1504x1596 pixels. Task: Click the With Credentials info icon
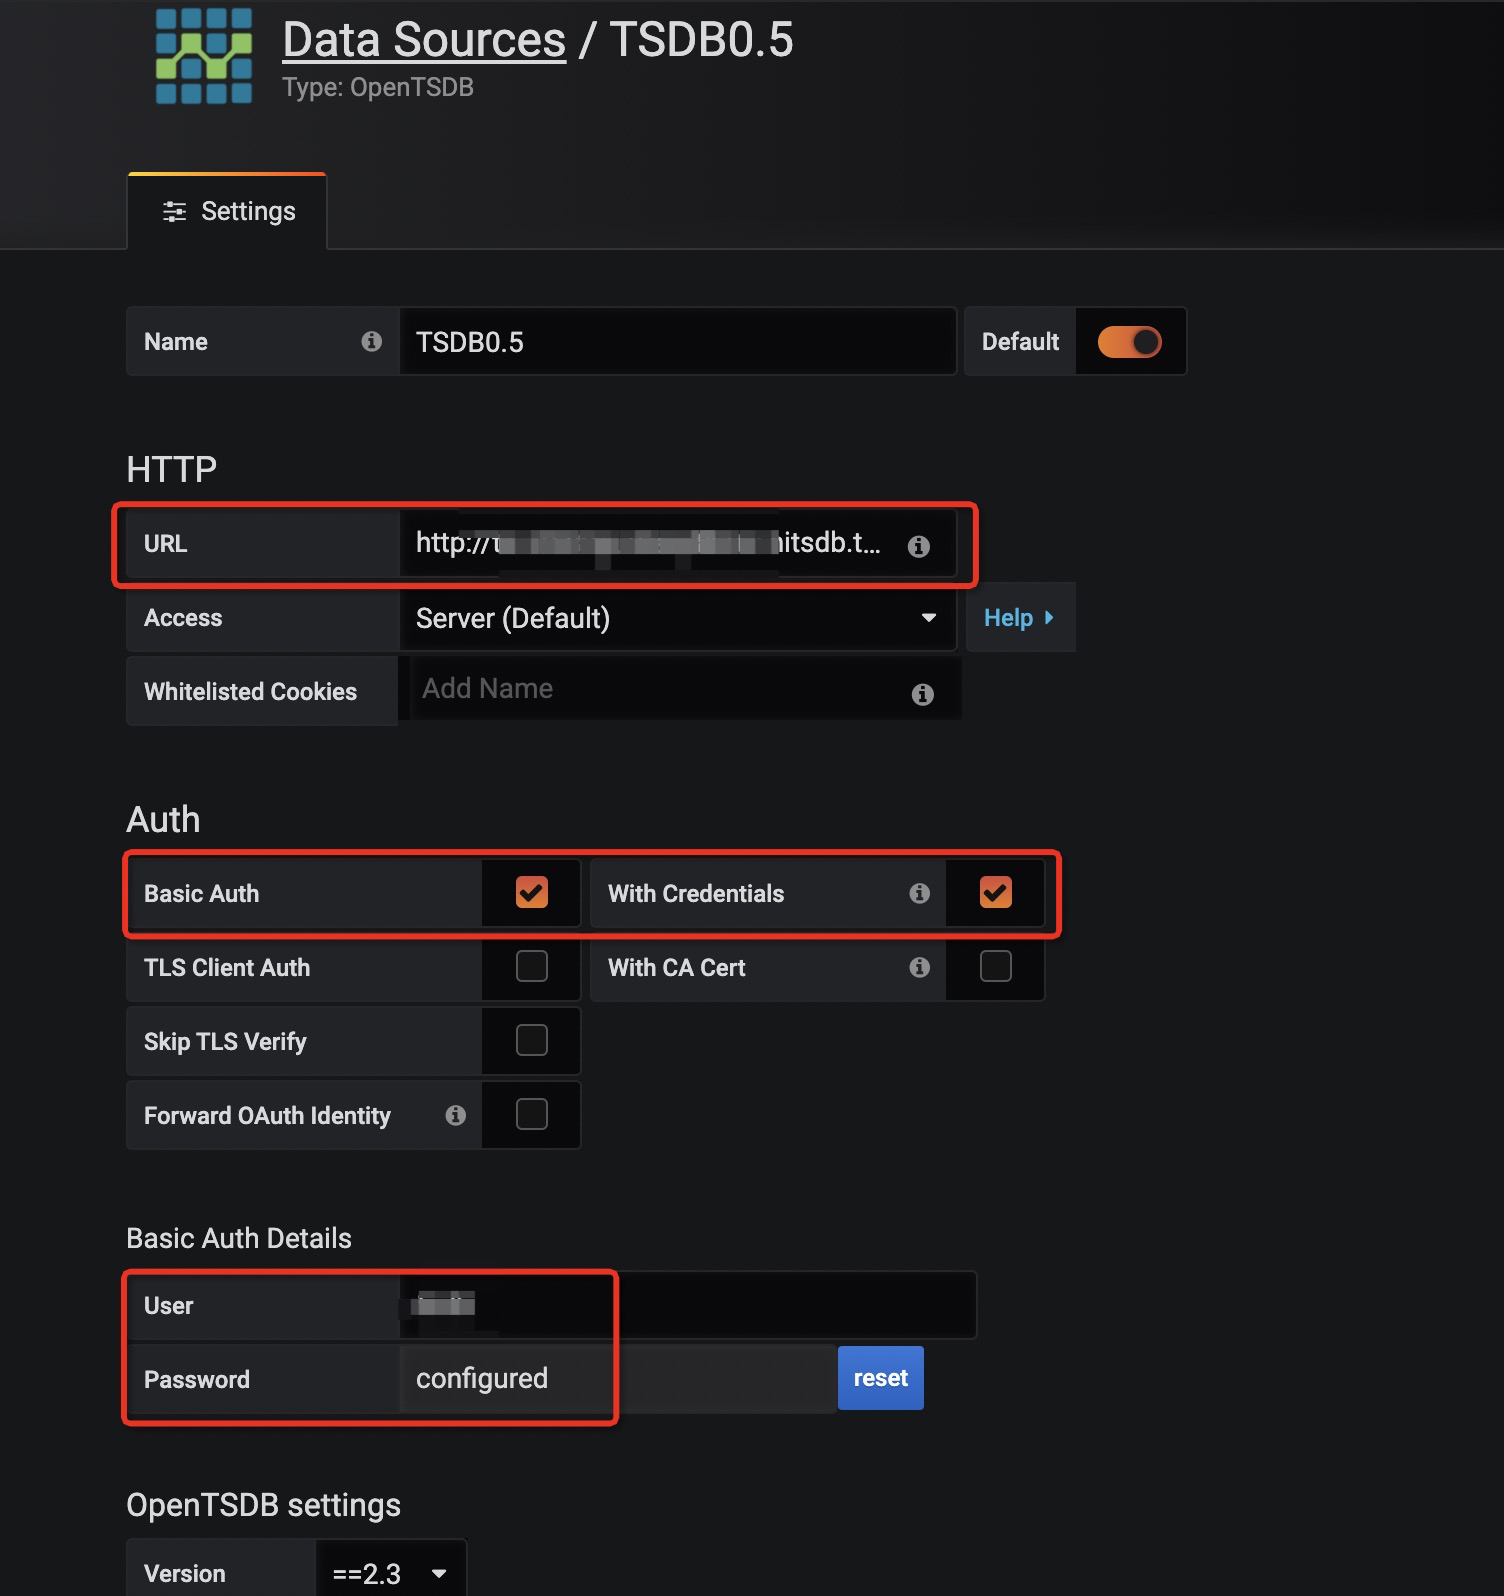[x=920, y=893]
